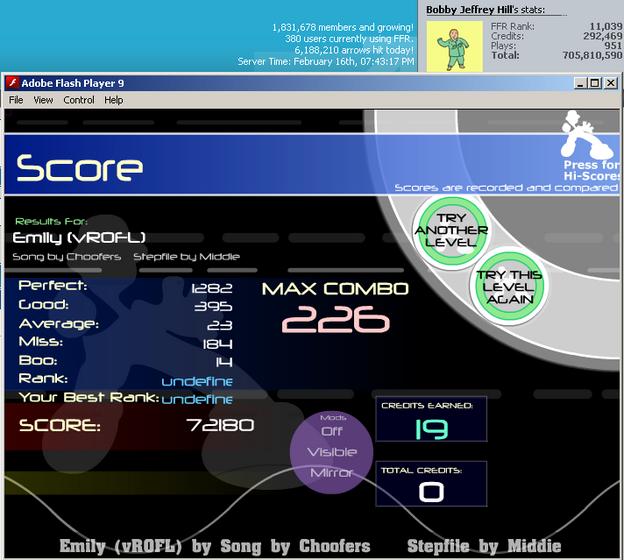Click the Max Combo 226 number
Screen dimensions: 624x560
pyautogui.click(x=335, y=320)
